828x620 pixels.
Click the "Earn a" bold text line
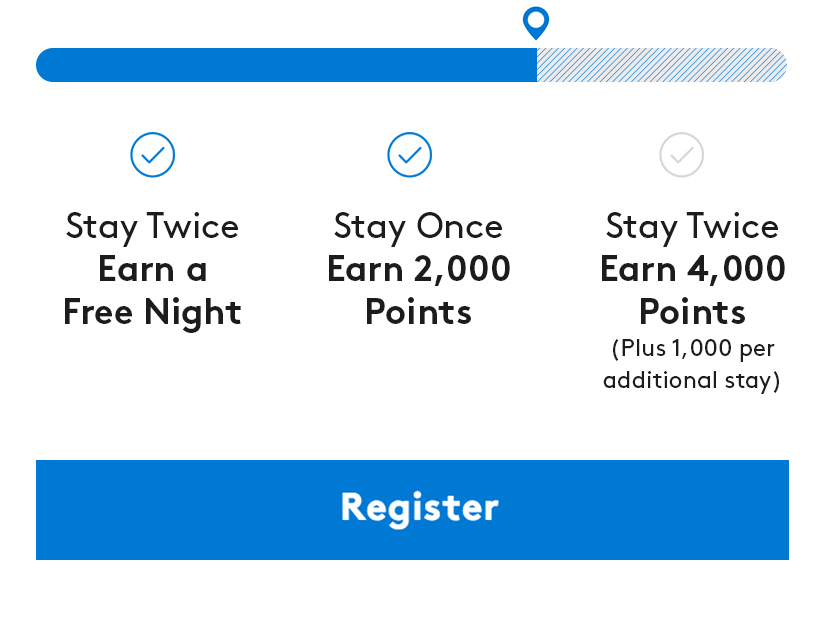tap(152, 269)
